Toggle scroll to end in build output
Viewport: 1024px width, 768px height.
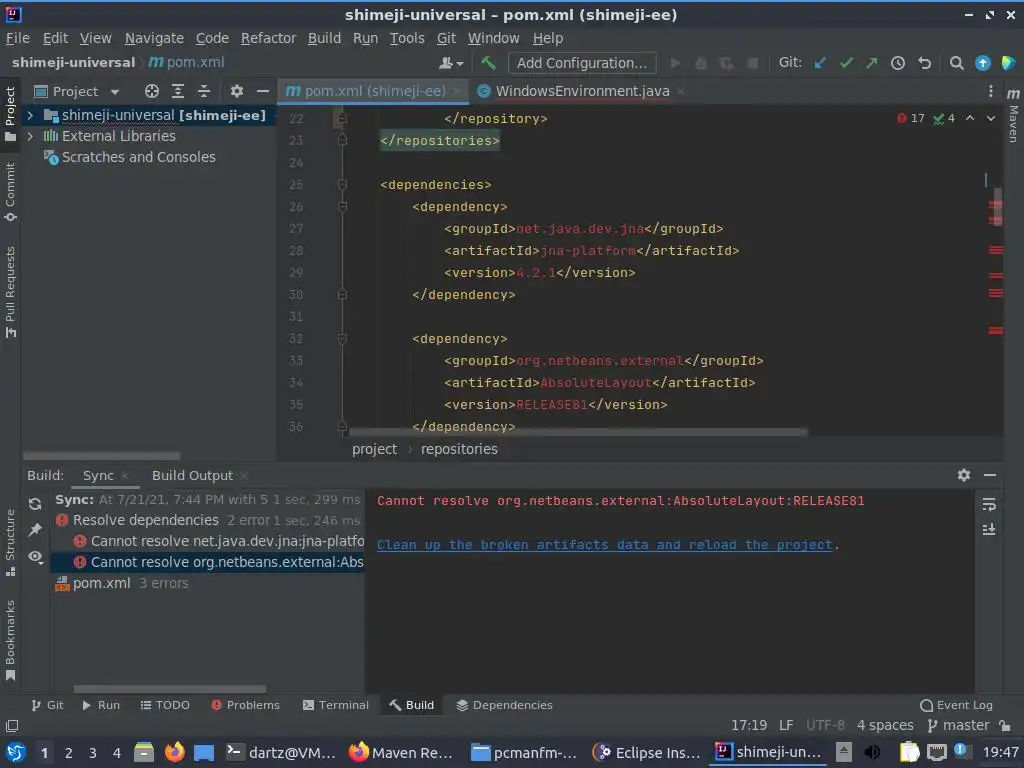tap(989, 530)
